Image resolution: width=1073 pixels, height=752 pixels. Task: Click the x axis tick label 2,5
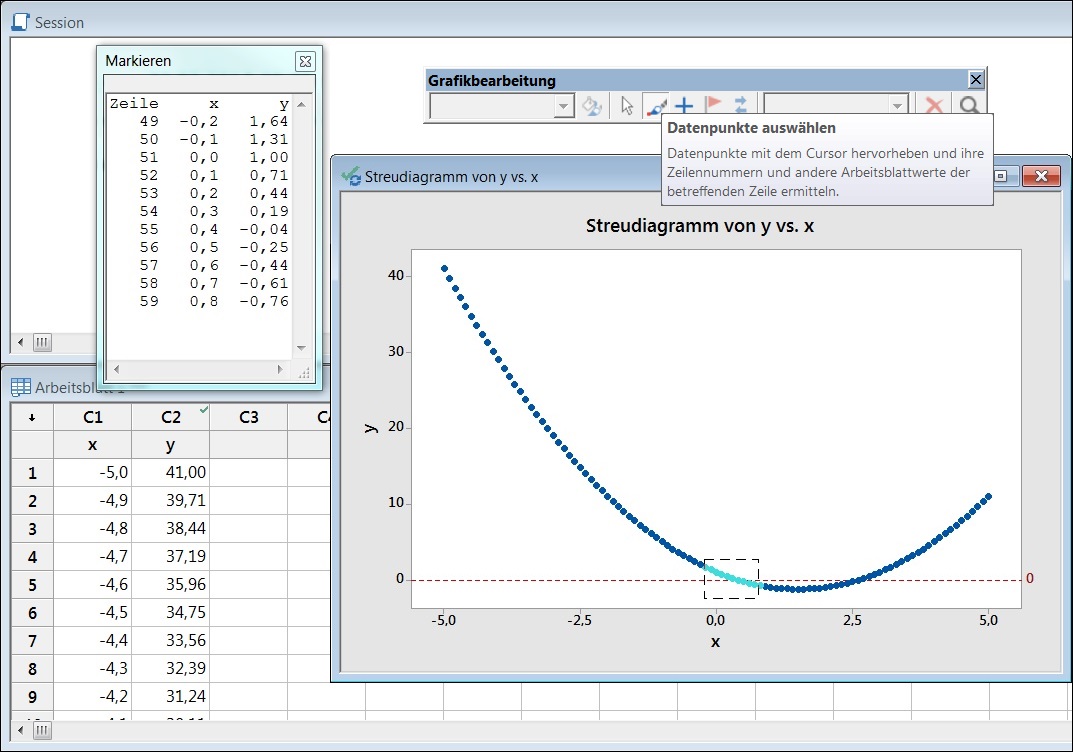(852, 620)
